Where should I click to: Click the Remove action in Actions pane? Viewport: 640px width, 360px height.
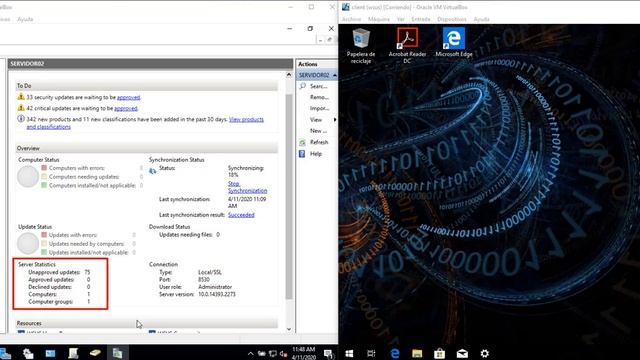pos(319,97)
